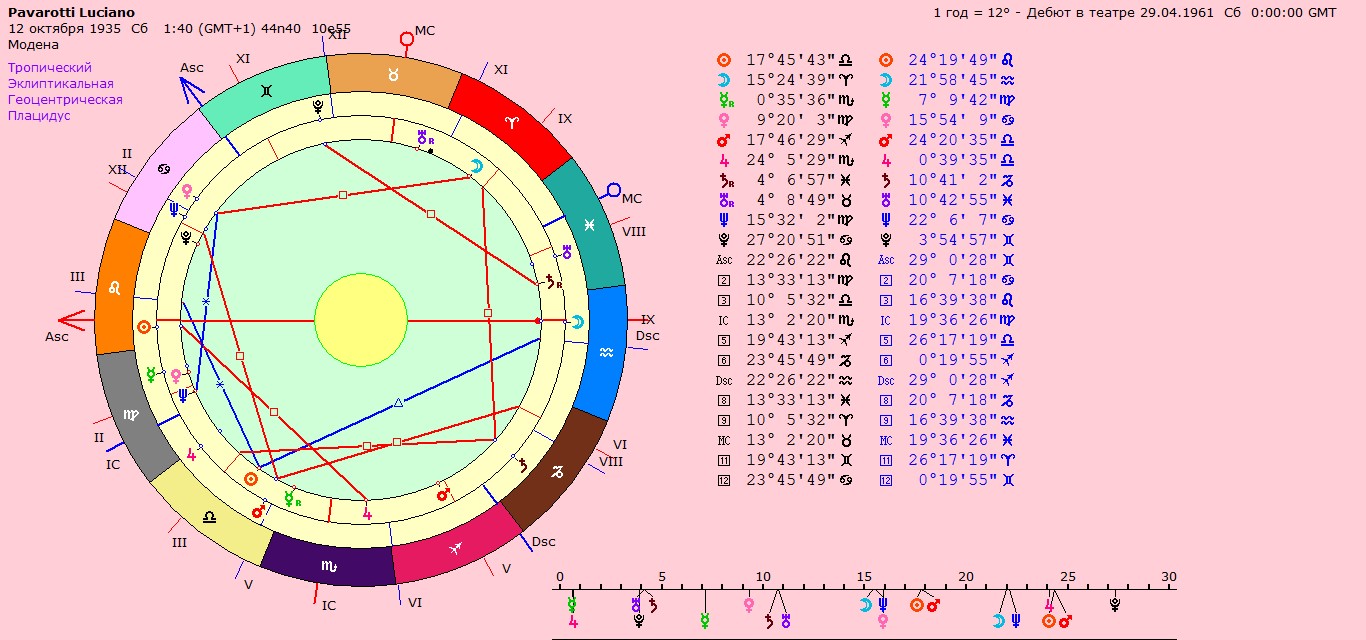This screenshot has height=640, width=1366.
Task: Click the red MC circle marker above the wheel
Action: 406,40
